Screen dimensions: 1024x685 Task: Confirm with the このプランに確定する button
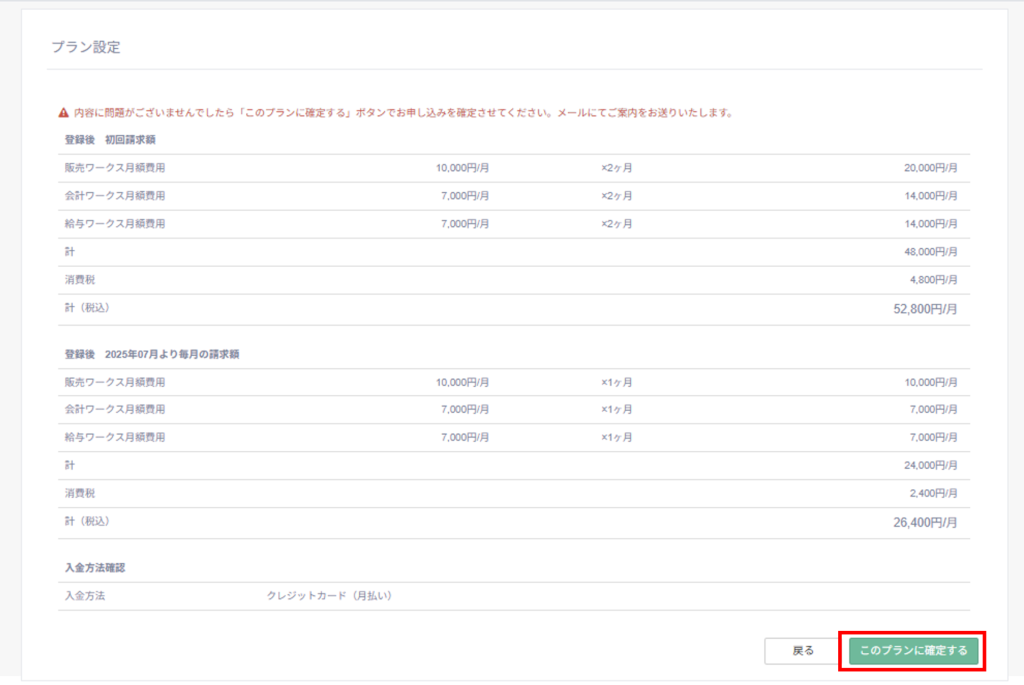(913, 650)
